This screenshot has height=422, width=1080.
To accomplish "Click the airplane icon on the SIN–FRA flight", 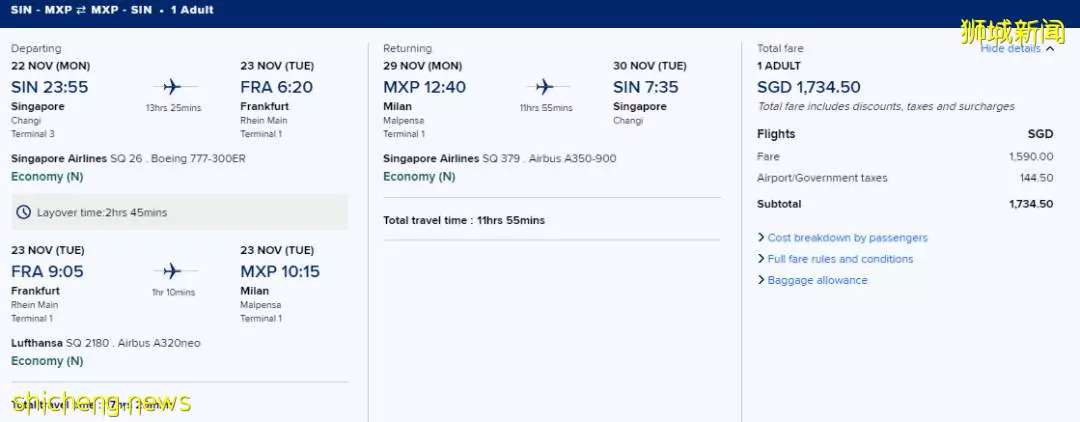I will coord(172,87).
